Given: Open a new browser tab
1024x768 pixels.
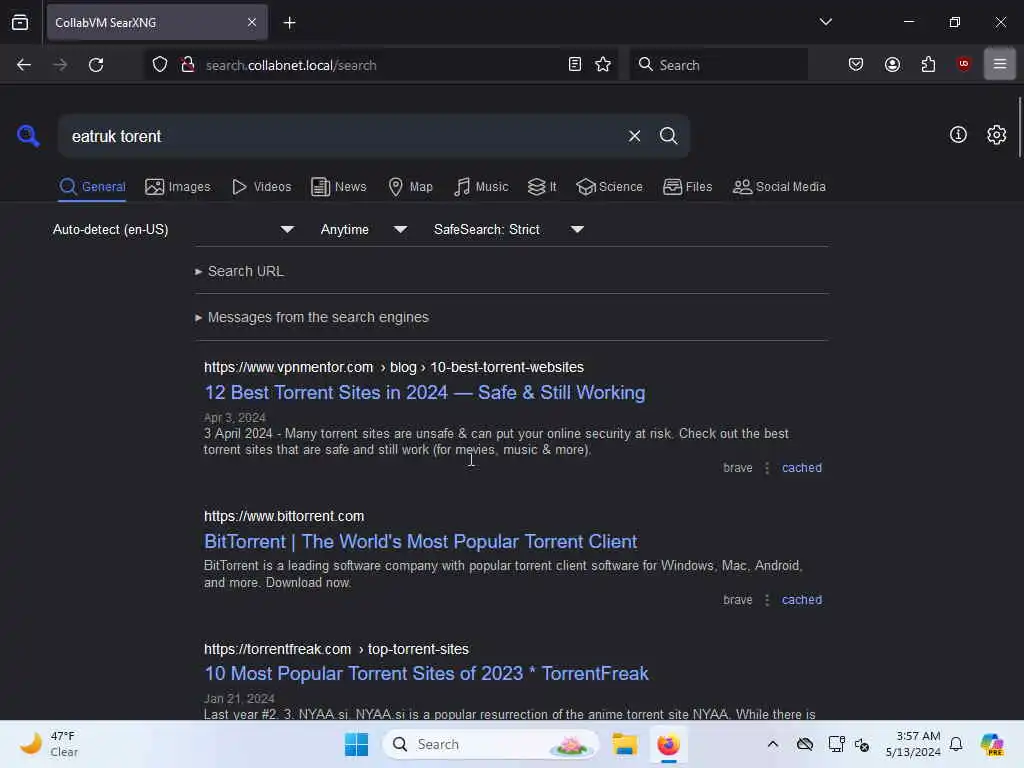Looking at the screenshot, I should point(289,23).
